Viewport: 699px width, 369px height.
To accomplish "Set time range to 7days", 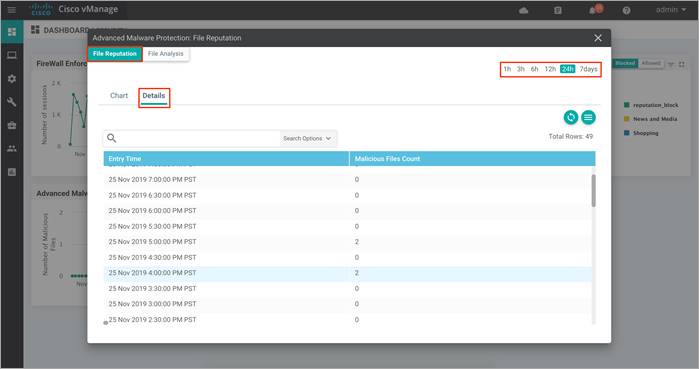I will tap(588, 69).
